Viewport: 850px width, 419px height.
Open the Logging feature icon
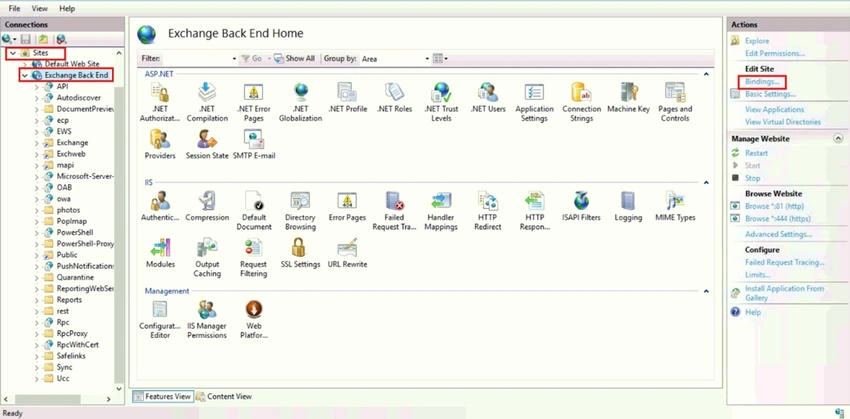coord(628,201)
